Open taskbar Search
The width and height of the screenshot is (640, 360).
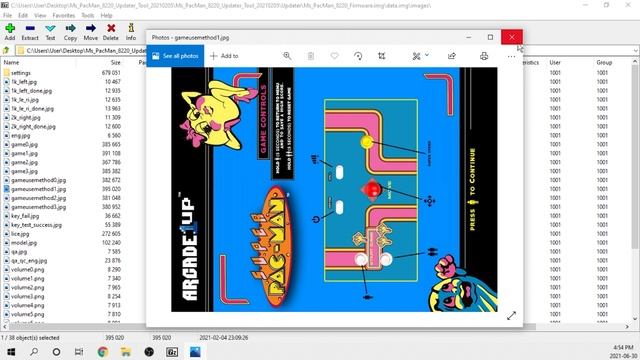pyautogui.click(x=34, y=352)
